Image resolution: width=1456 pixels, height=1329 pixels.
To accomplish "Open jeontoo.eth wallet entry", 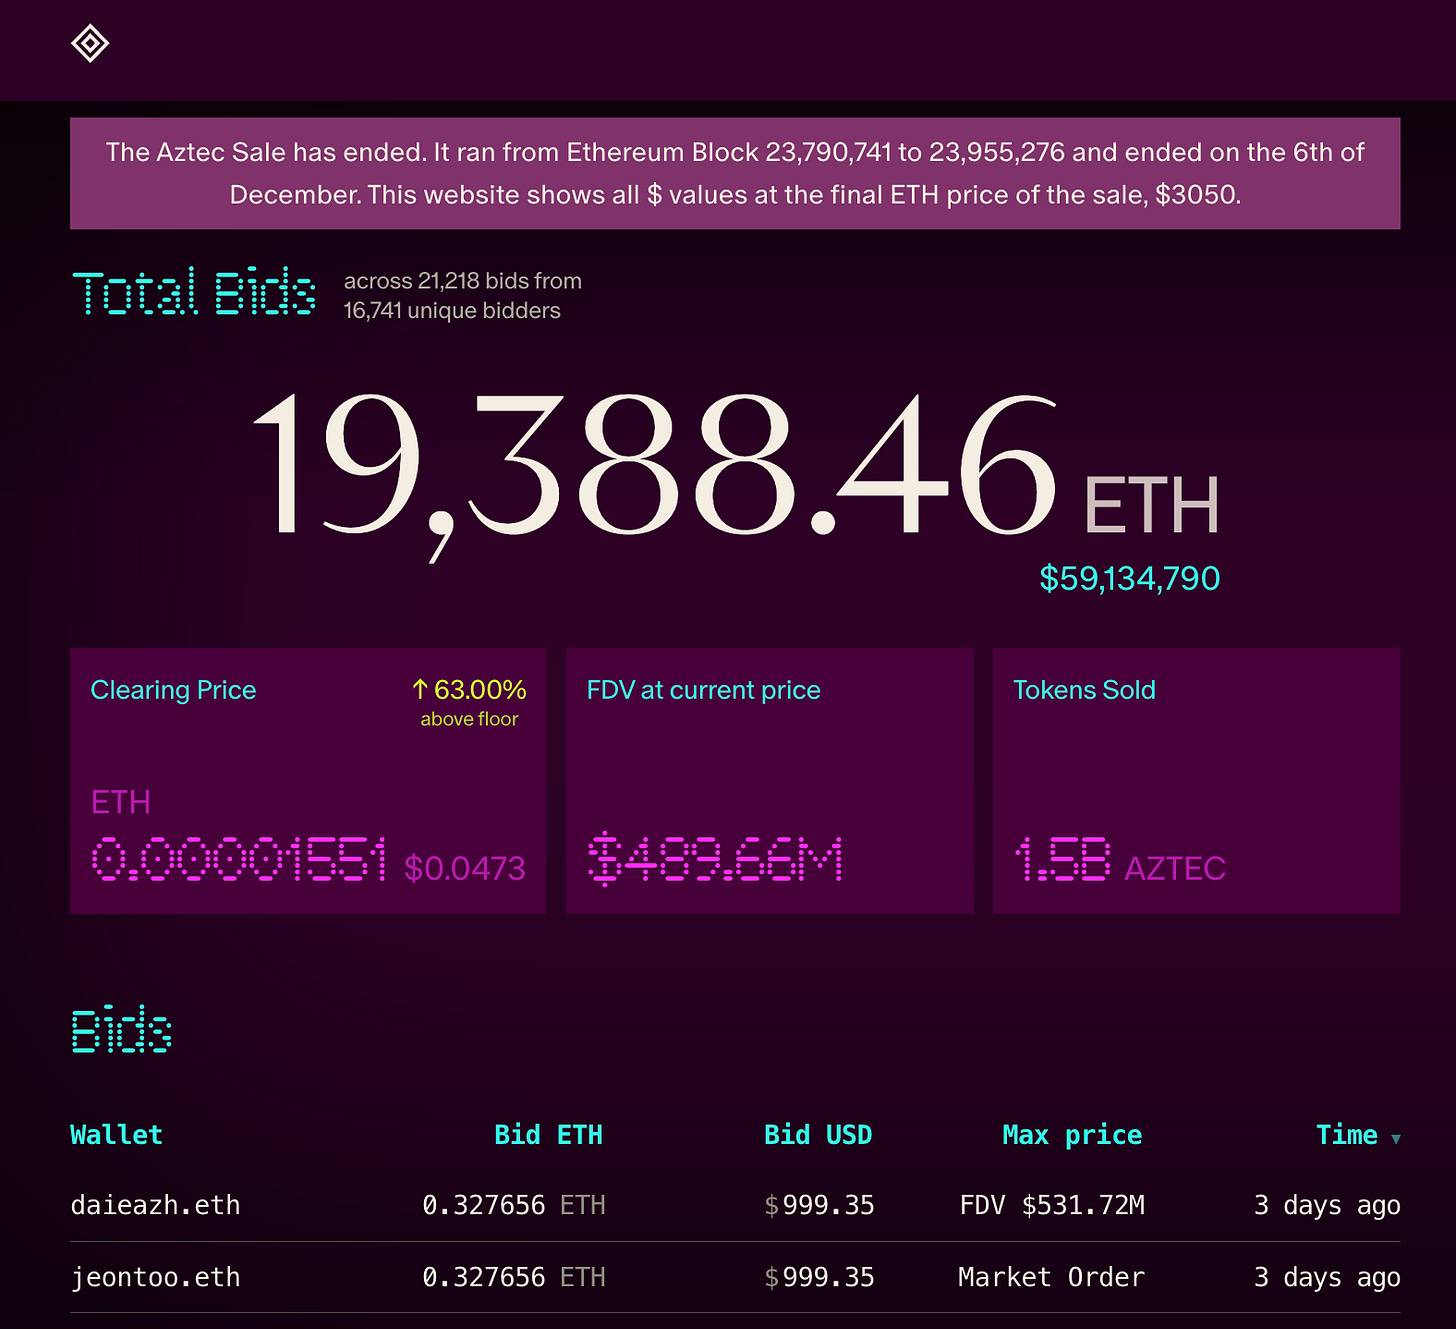I will point(155,1277).
